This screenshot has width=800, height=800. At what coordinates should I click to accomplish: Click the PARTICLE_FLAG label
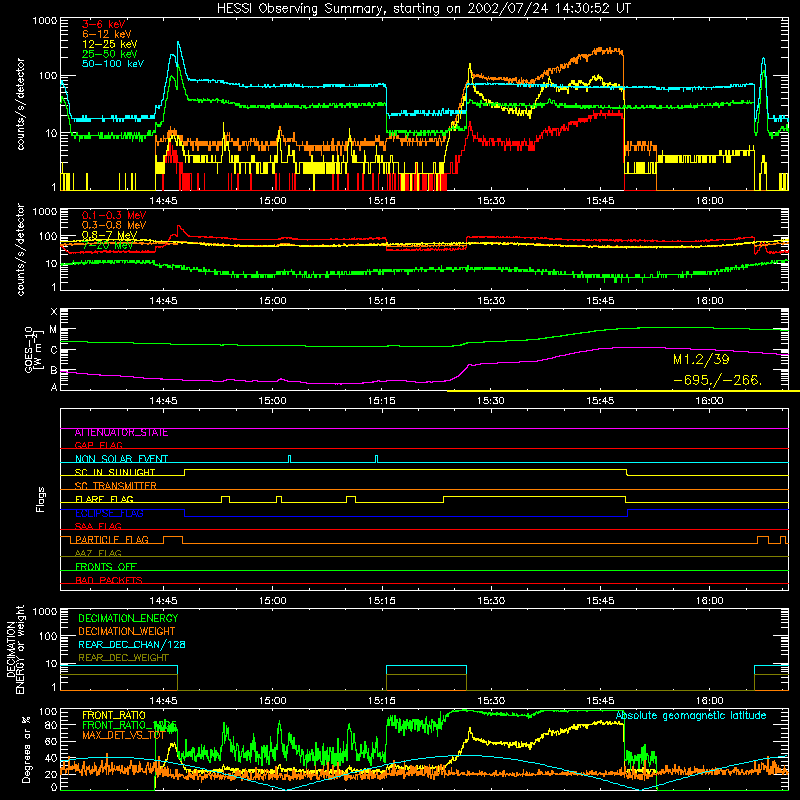pos(112,540)
